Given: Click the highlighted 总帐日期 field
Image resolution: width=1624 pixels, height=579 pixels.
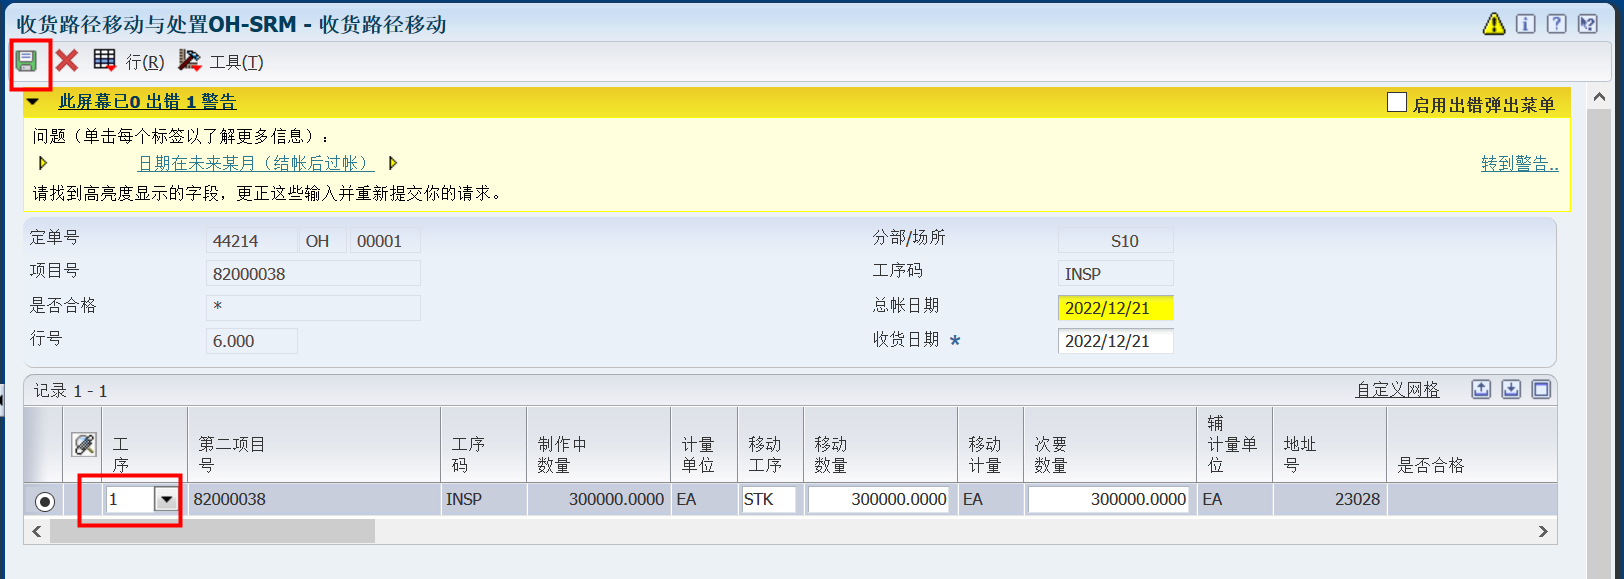Looking at the screenshot, I should [x=1115, y=308].
